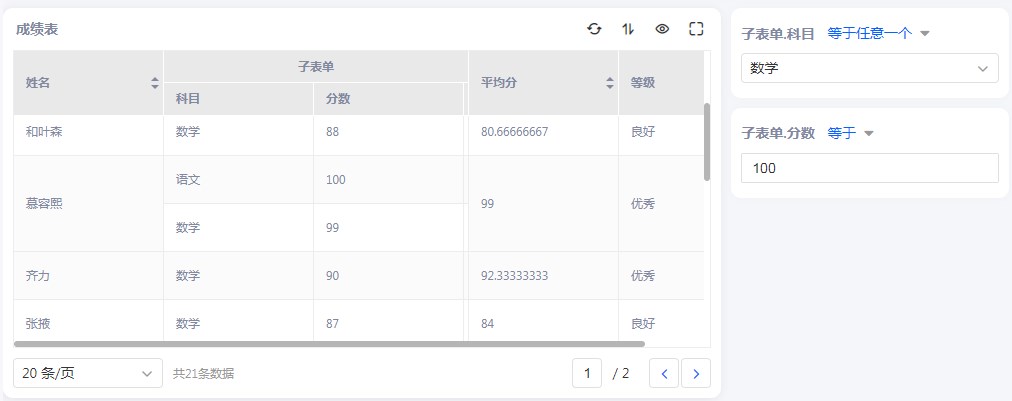Screen dimensions: 1012x401
Task: Go to previous page arrow
Action: (x=664, y=373)
